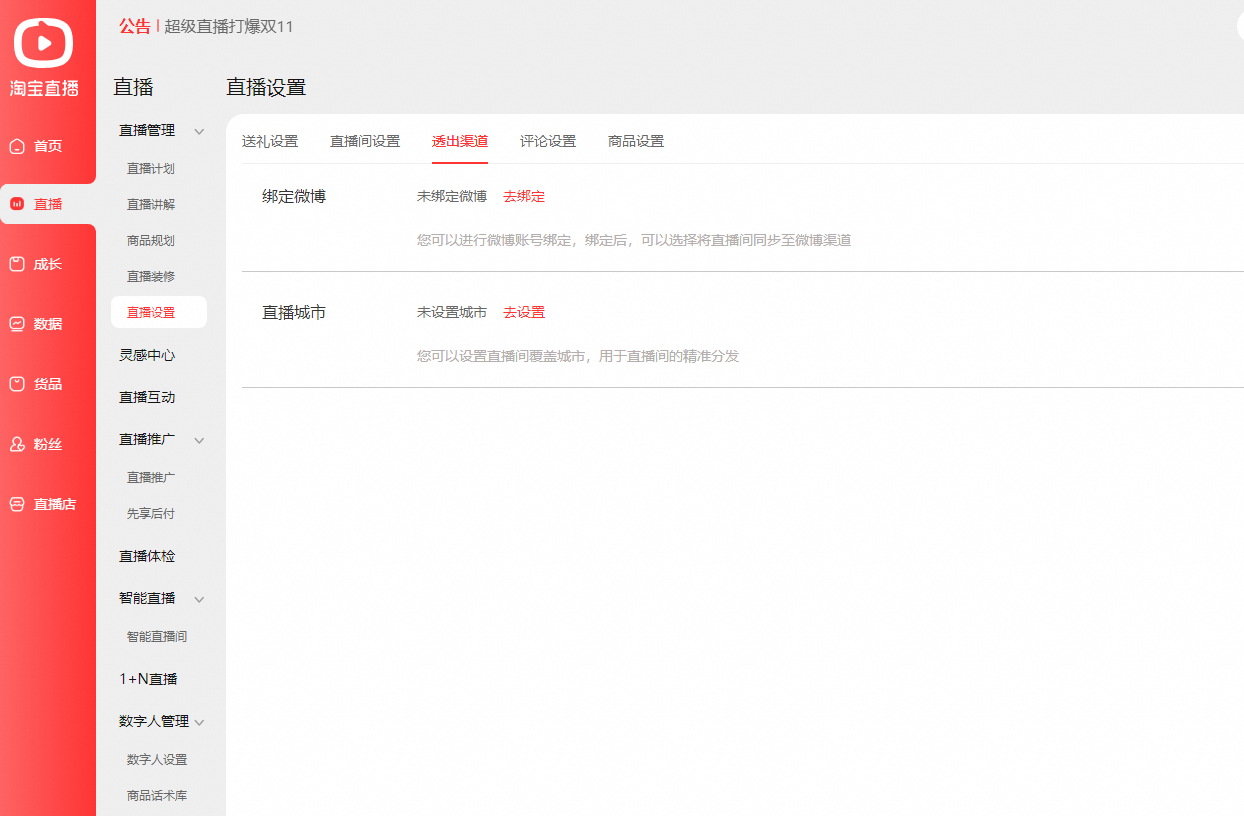Click the 成长 icon in sidebar
The image size is (1244, 816).
[17, 264]
